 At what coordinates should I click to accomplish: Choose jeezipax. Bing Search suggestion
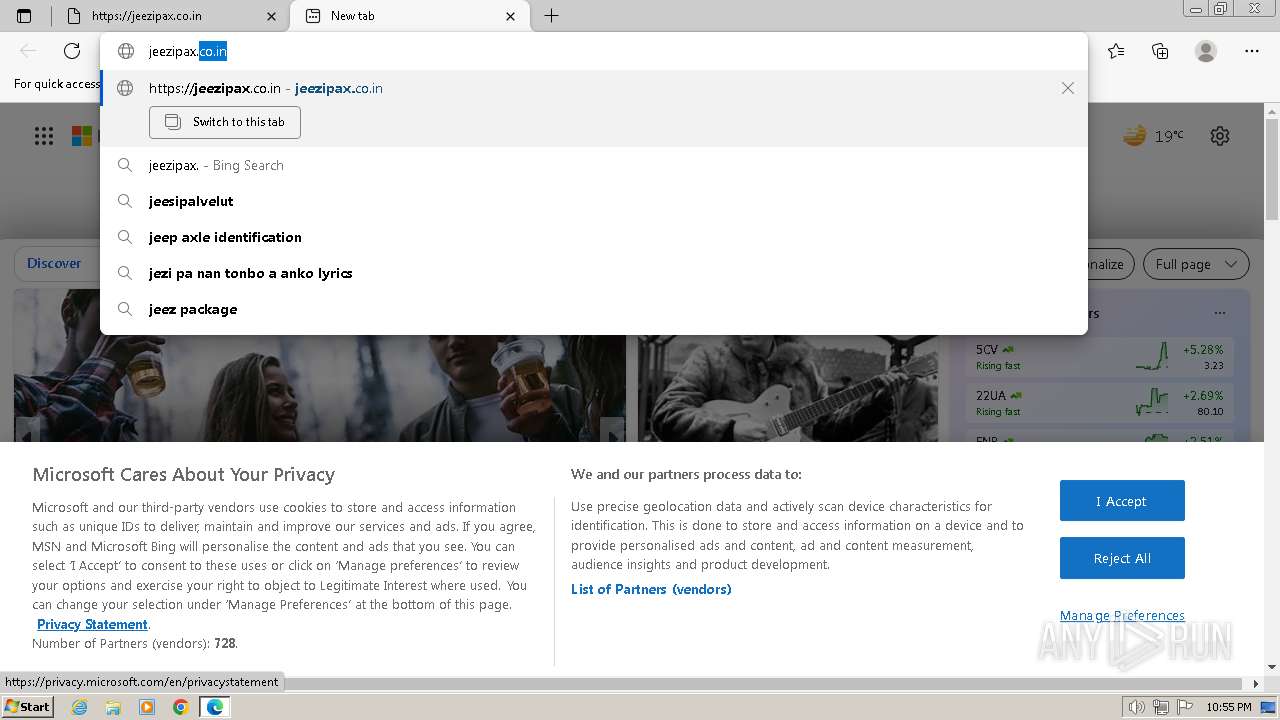(594, 165)
